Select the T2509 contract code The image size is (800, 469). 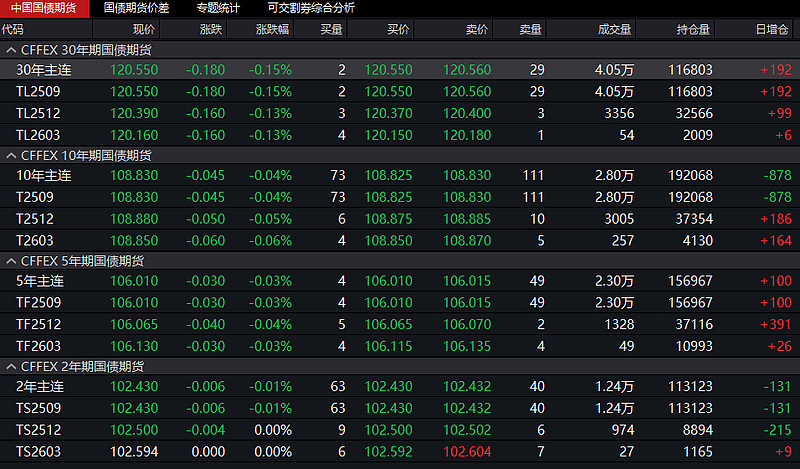[35, 198]
